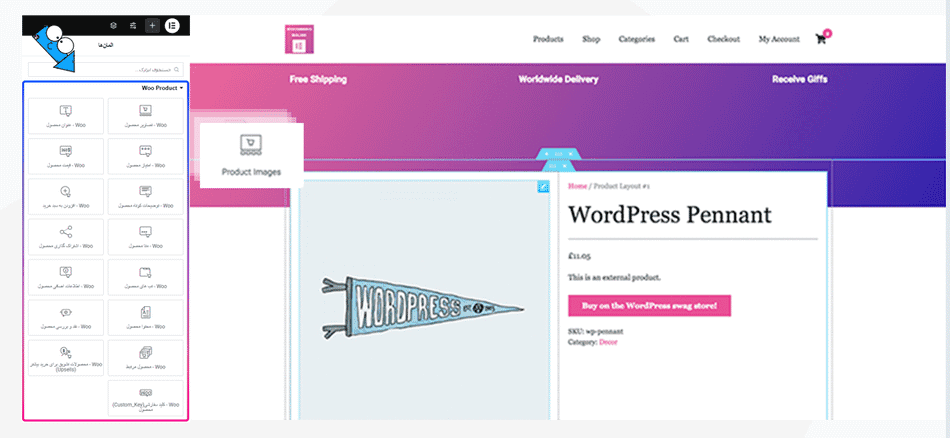Click the widget search input field

[105, 69]
